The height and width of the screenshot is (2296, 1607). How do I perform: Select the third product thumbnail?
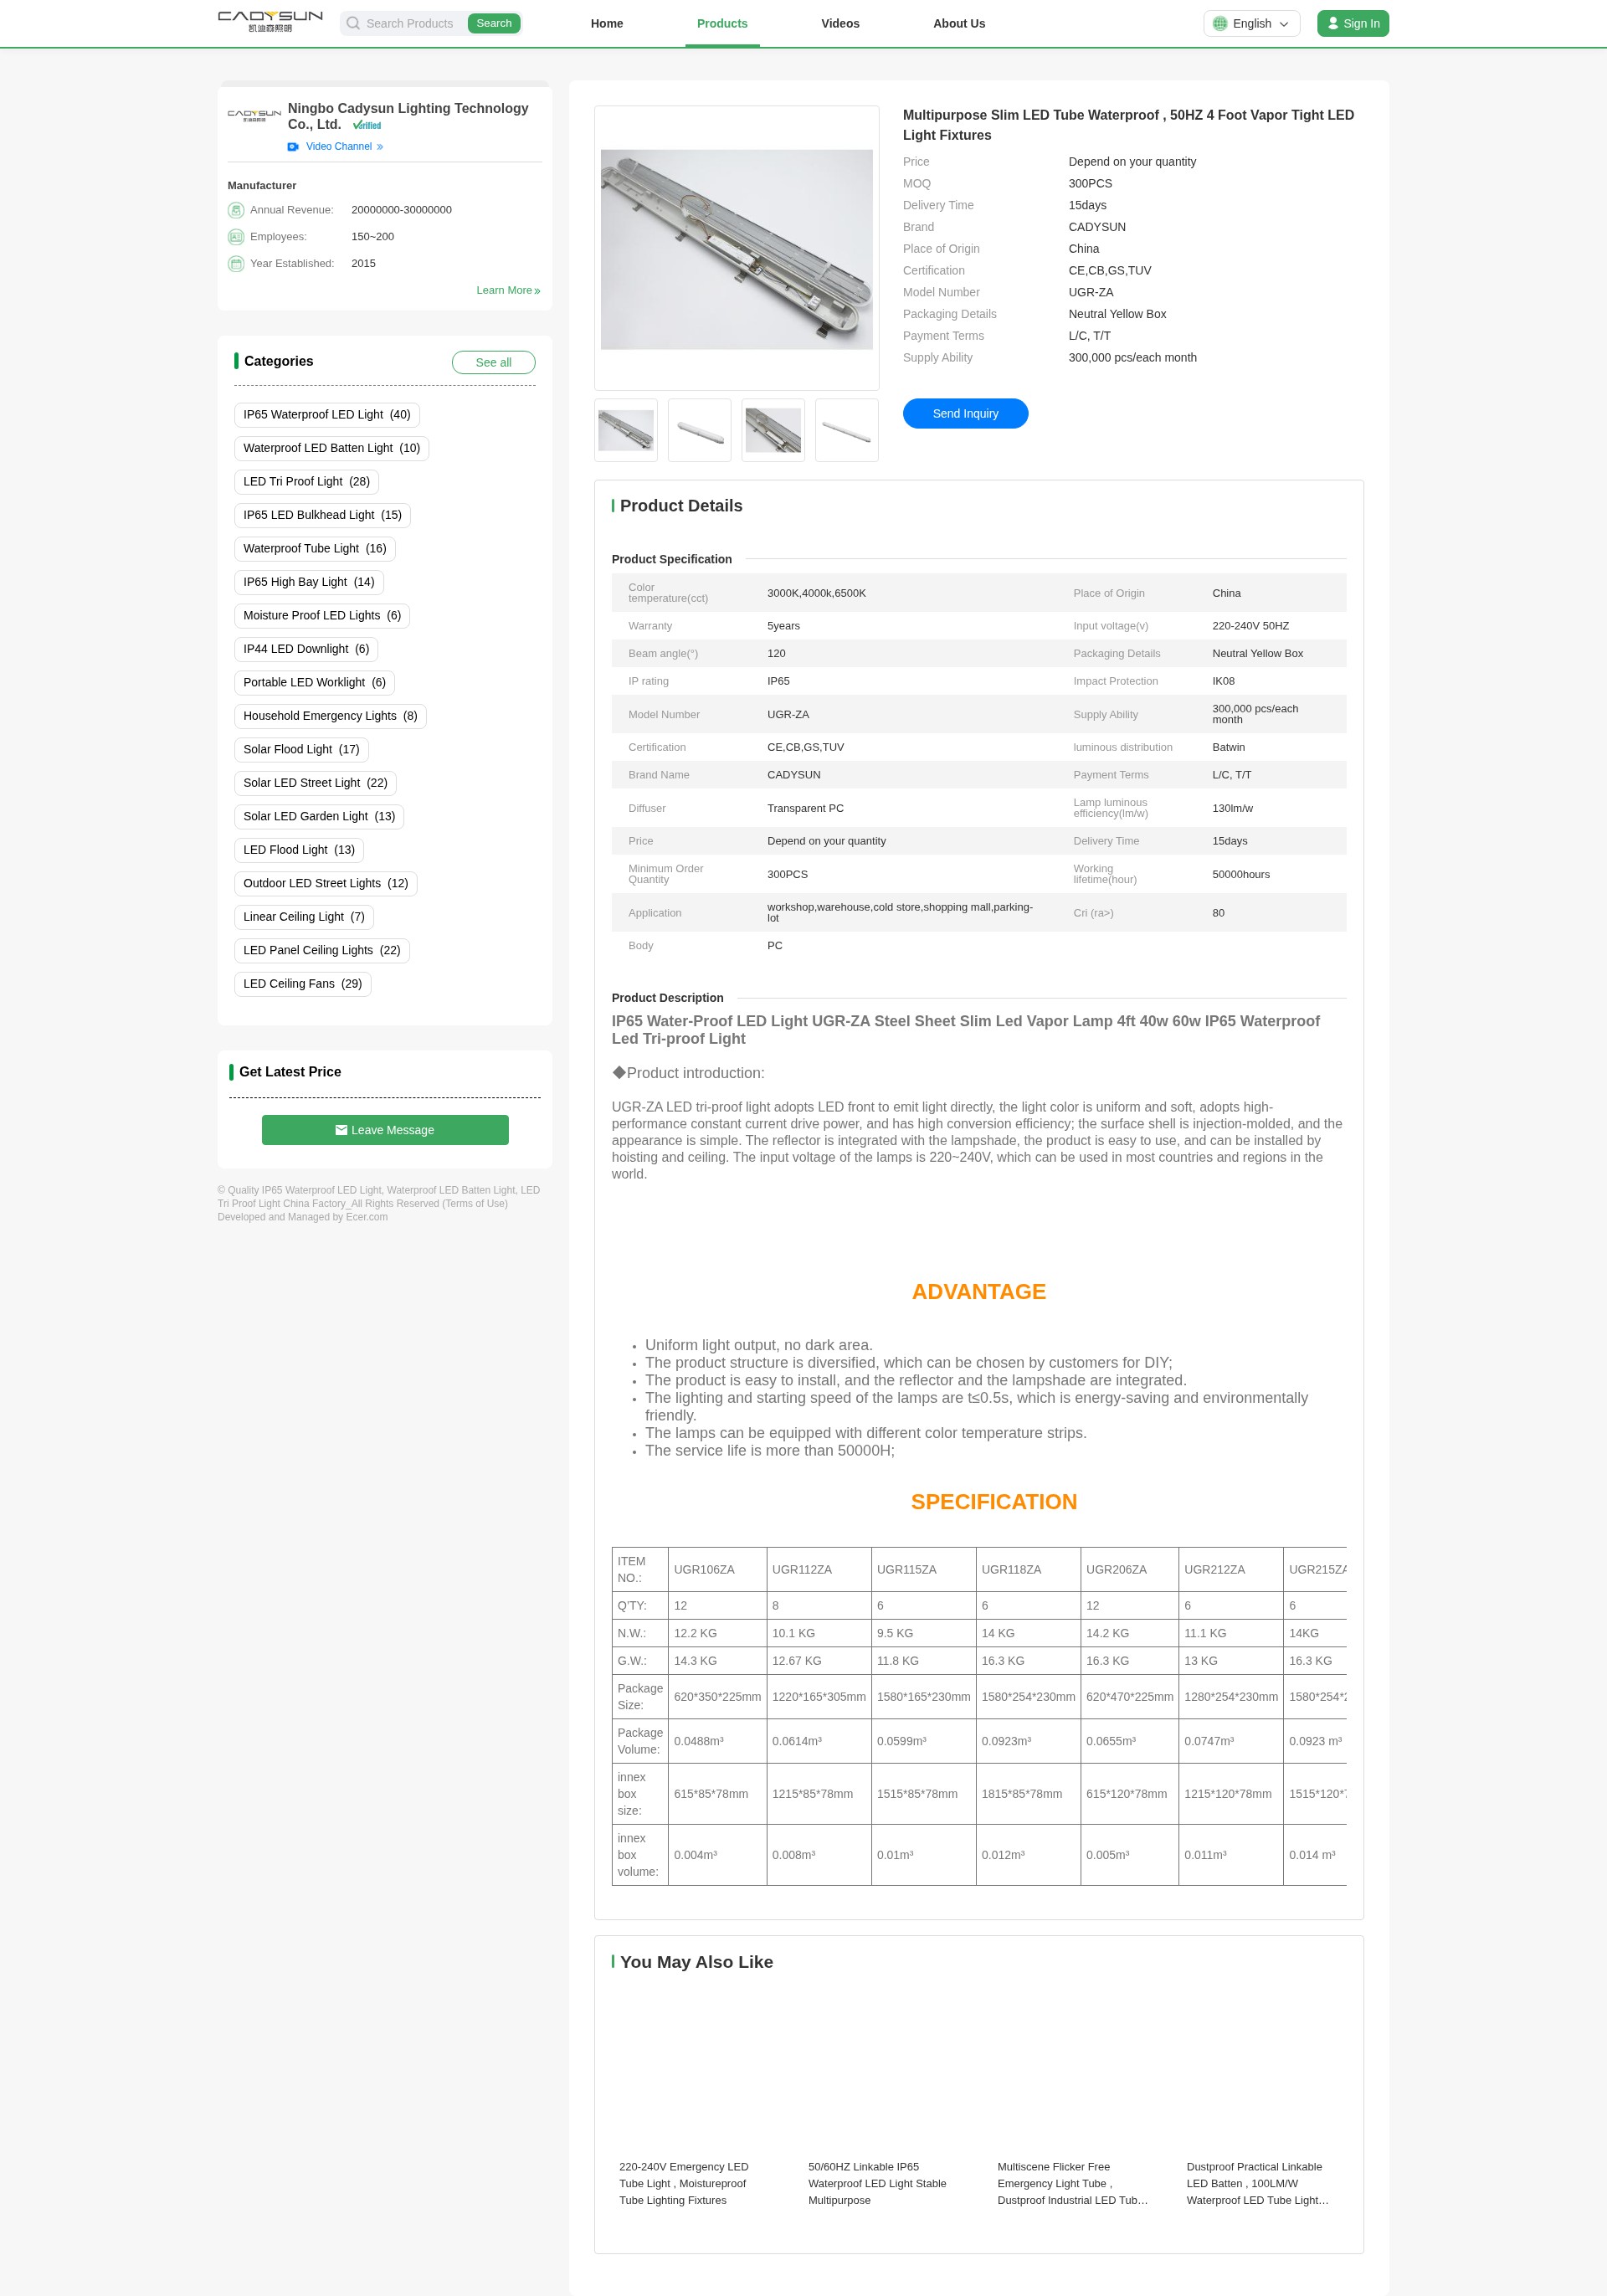coord(773,431)
